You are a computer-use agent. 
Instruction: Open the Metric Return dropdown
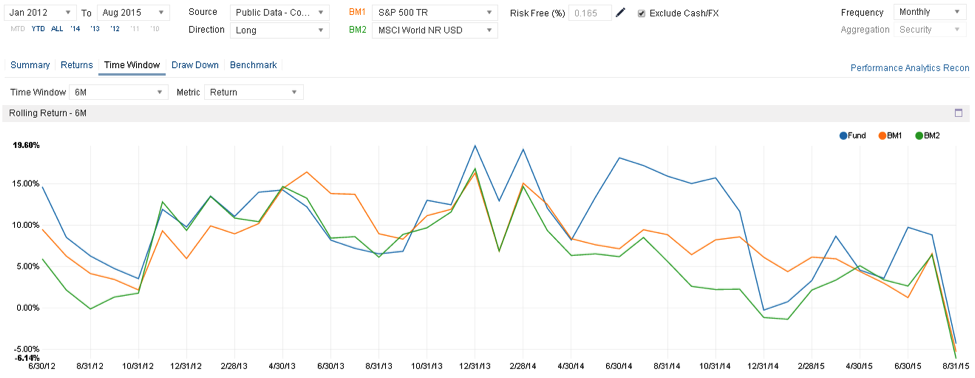254,92
